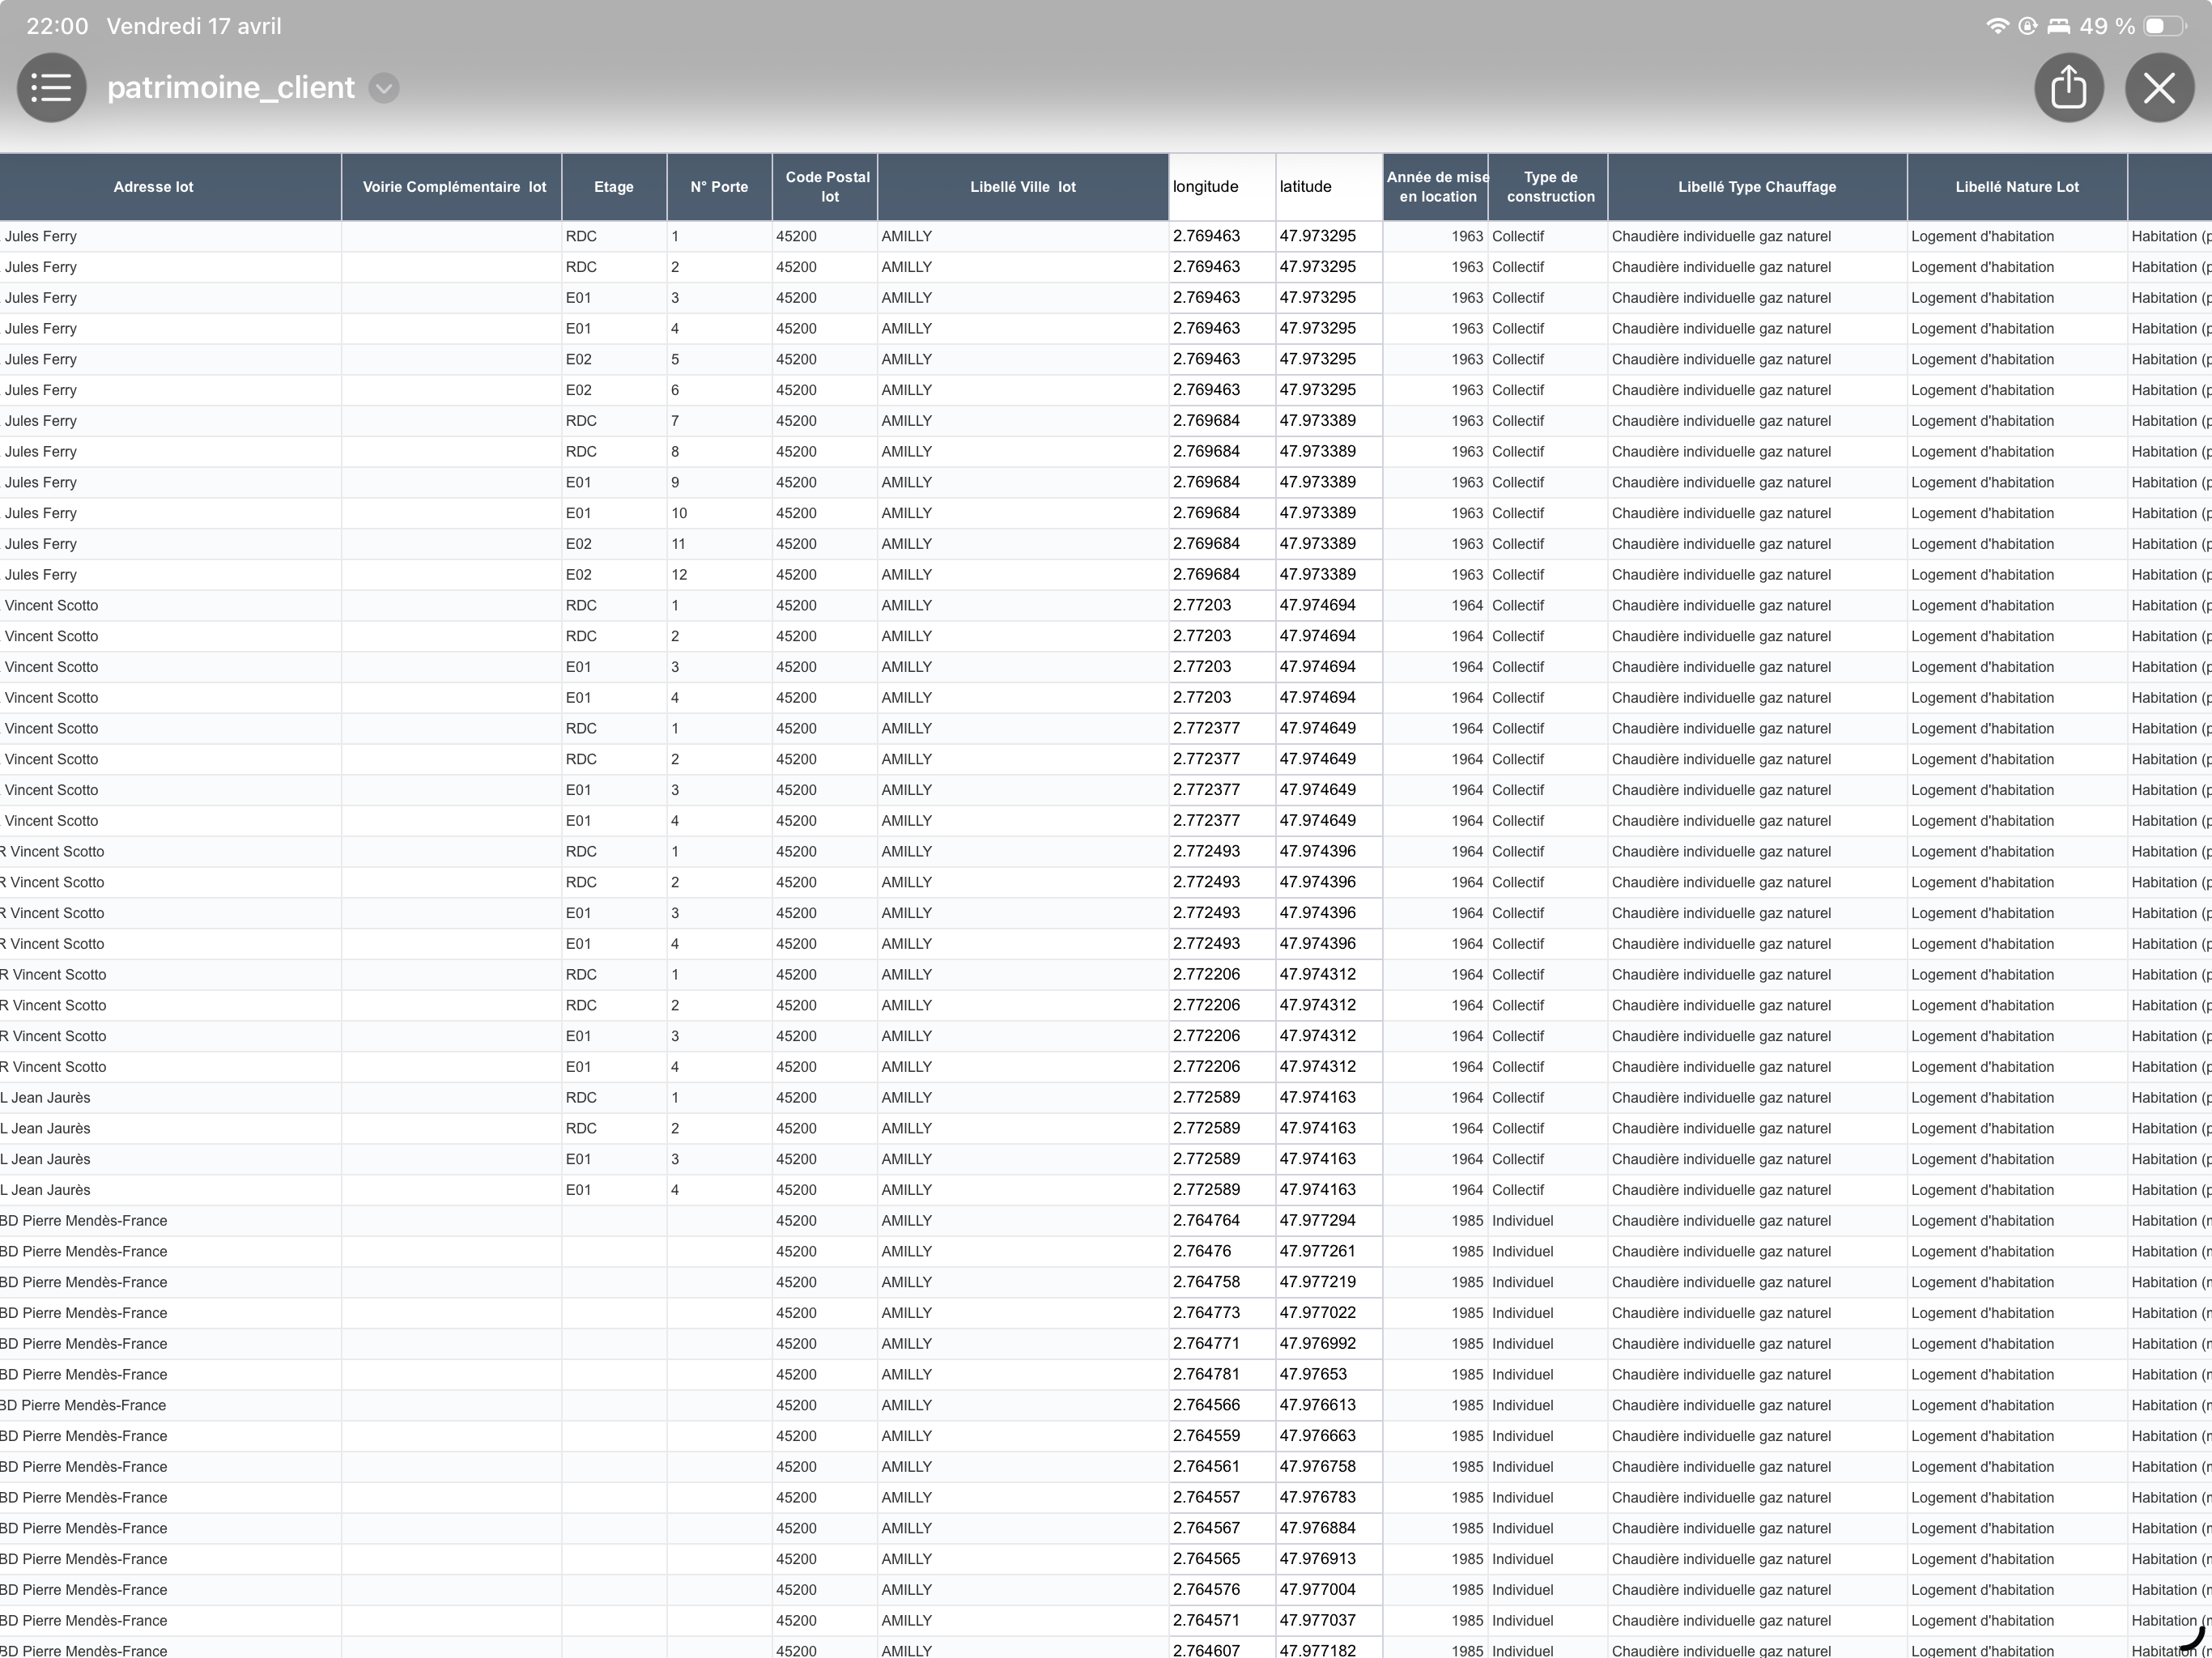Select the Adresse lot column header
This screenshot has width=2212, height=1658.
pos(153,187)
